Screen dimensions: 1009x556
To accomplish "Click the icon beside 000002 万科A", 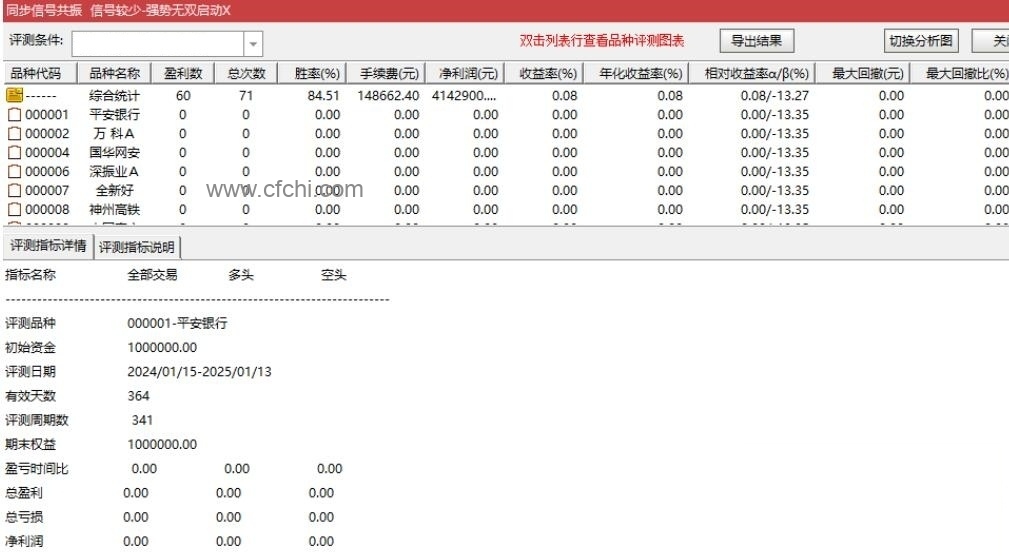I will tap(14, 134).
